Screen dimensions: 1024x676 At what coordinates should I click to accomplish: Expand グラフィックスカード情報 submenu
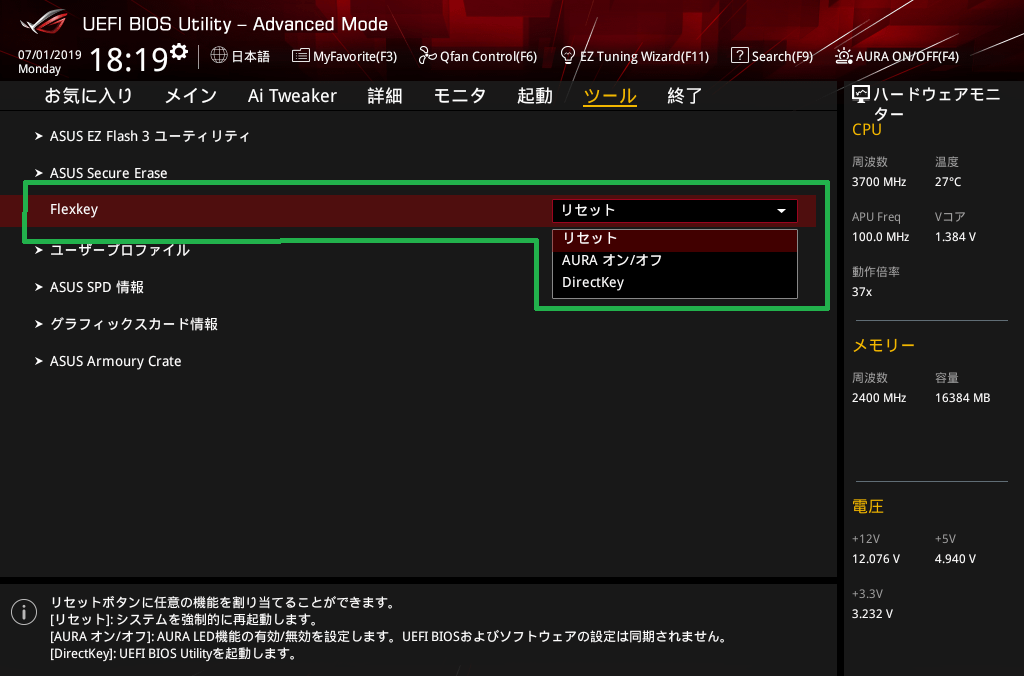(134, 325)
